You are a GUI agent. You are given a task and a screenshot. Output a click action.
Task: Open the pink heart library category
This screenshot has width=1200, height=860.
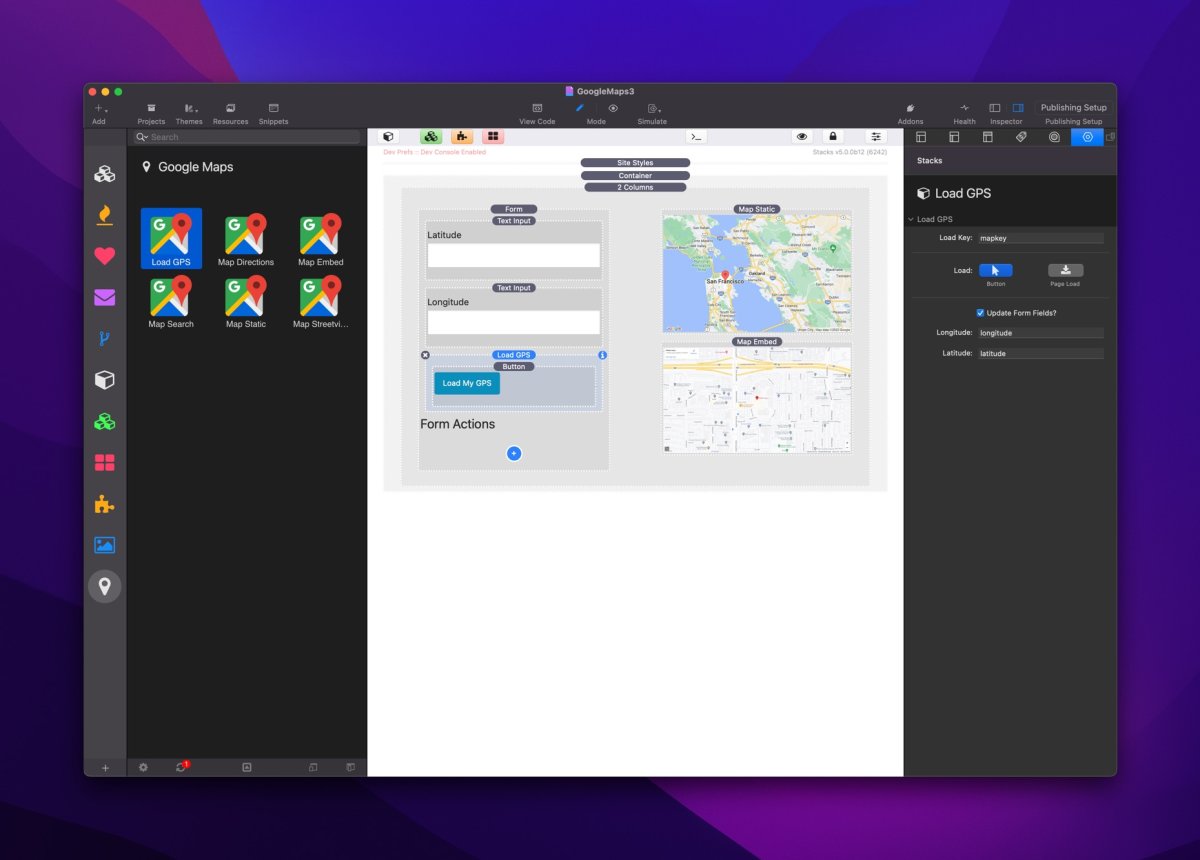pos(104,256)
